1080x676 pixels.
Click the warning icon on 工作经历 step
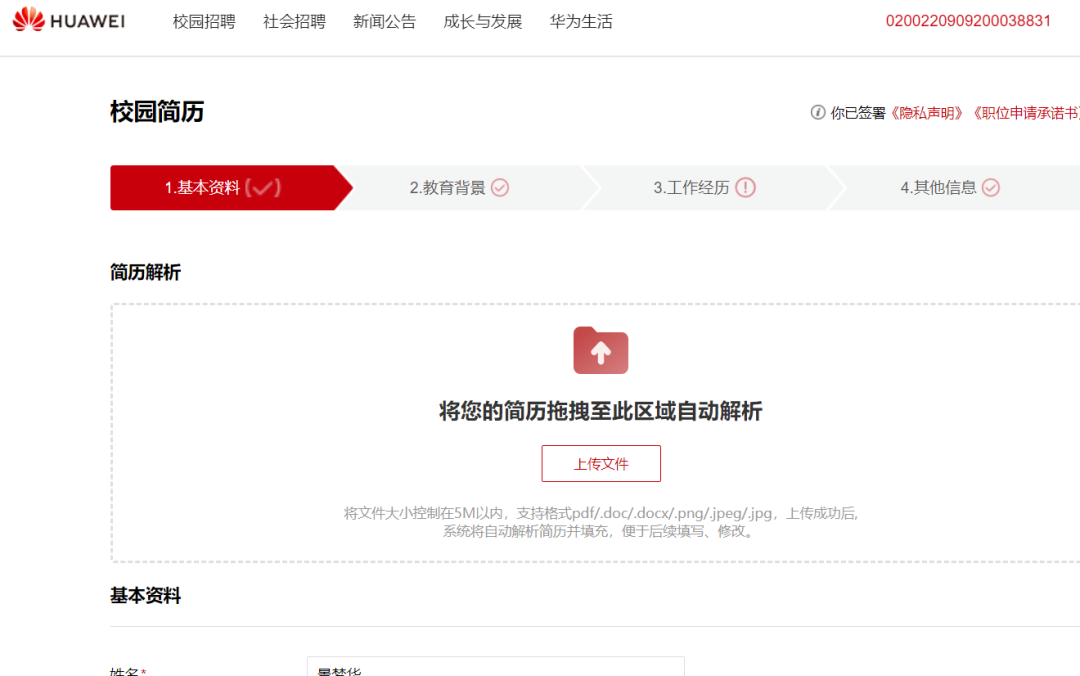tap(745, 187)
